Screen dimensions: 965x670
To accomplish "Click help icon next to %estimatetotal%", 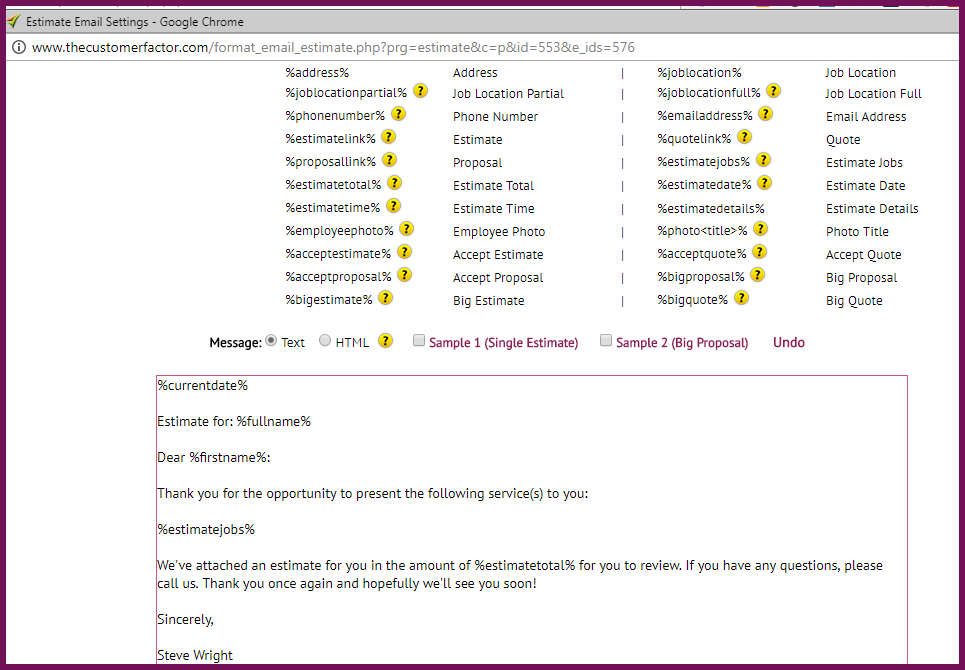I will (394, 183).
